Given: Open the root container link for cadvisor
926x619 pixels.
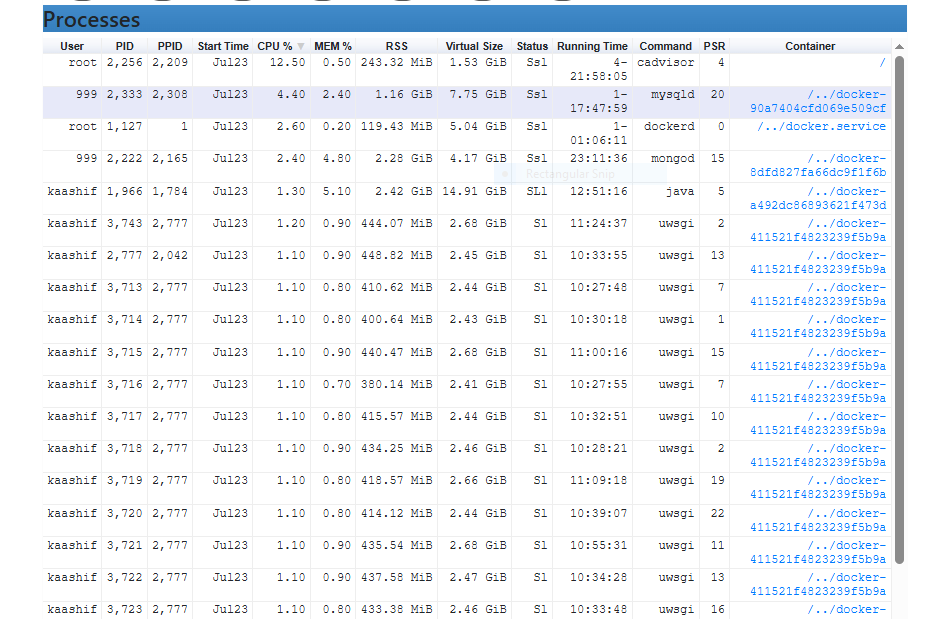Looking at the screenshot, I should 882,63.
